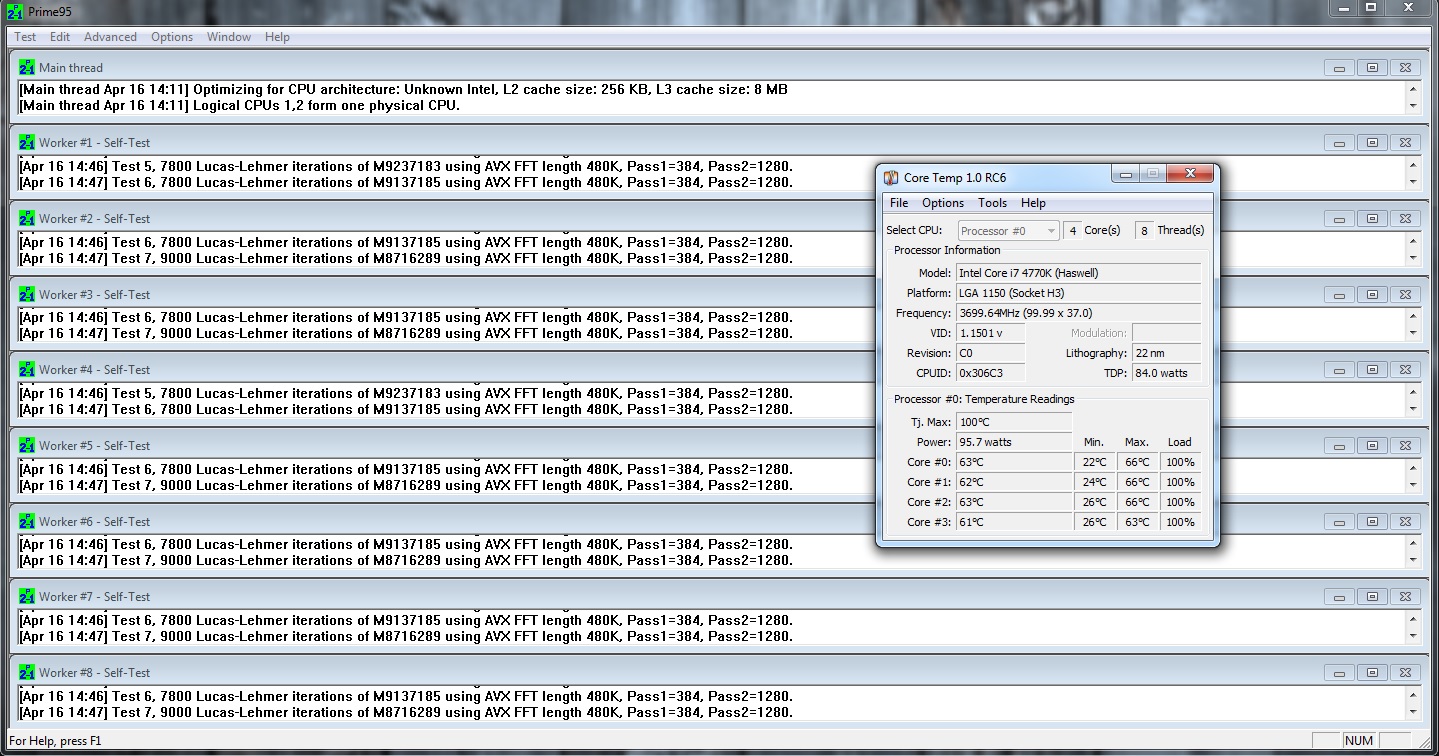Image resolution: width=1439 pixels, height=756 pixels.
Task: Open the Options menu in Prime95
Action: pyautogui.click(x=172, y=37)
